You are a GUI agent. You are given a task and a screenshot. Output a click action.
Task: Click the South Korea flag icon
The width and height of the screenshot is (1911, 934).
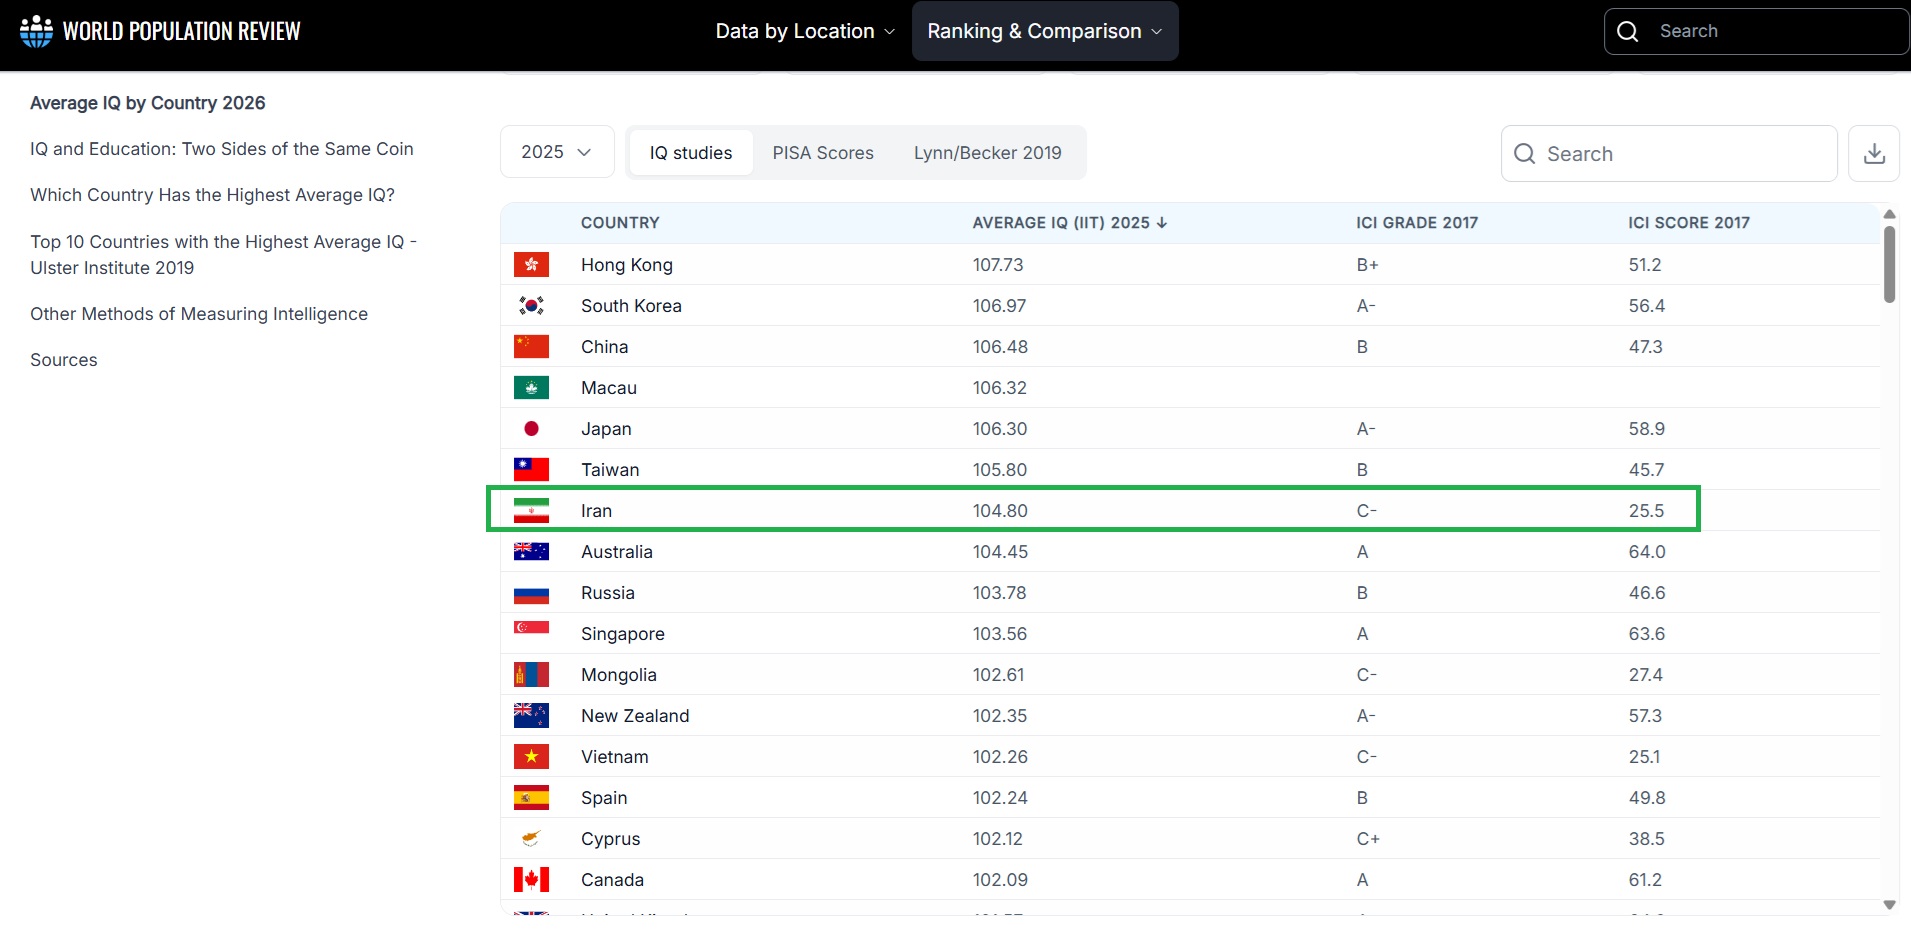531,305
